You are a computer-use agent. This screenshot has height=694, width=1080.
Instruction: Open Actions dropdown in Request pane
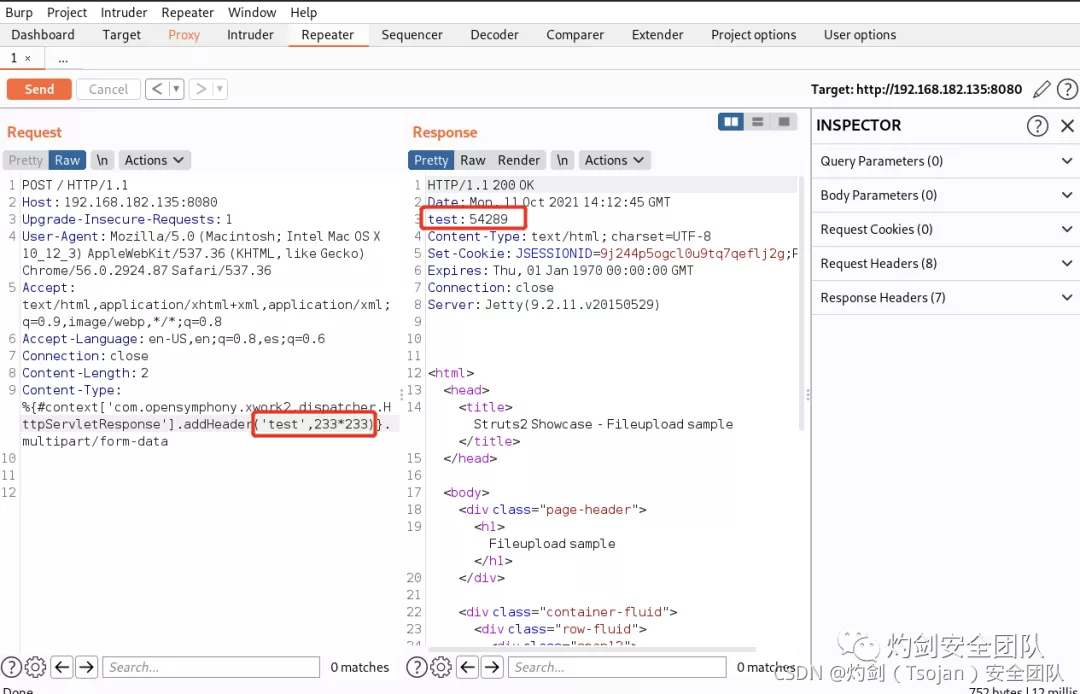tap(154, 160)
